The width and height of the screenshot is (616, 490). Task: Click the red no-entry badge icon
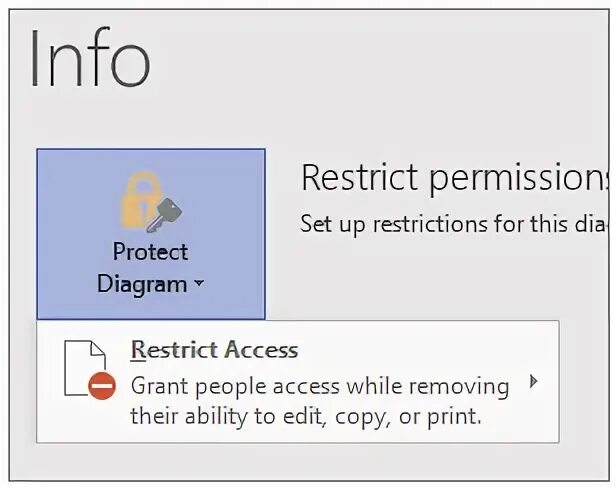[x=102, y=387]
